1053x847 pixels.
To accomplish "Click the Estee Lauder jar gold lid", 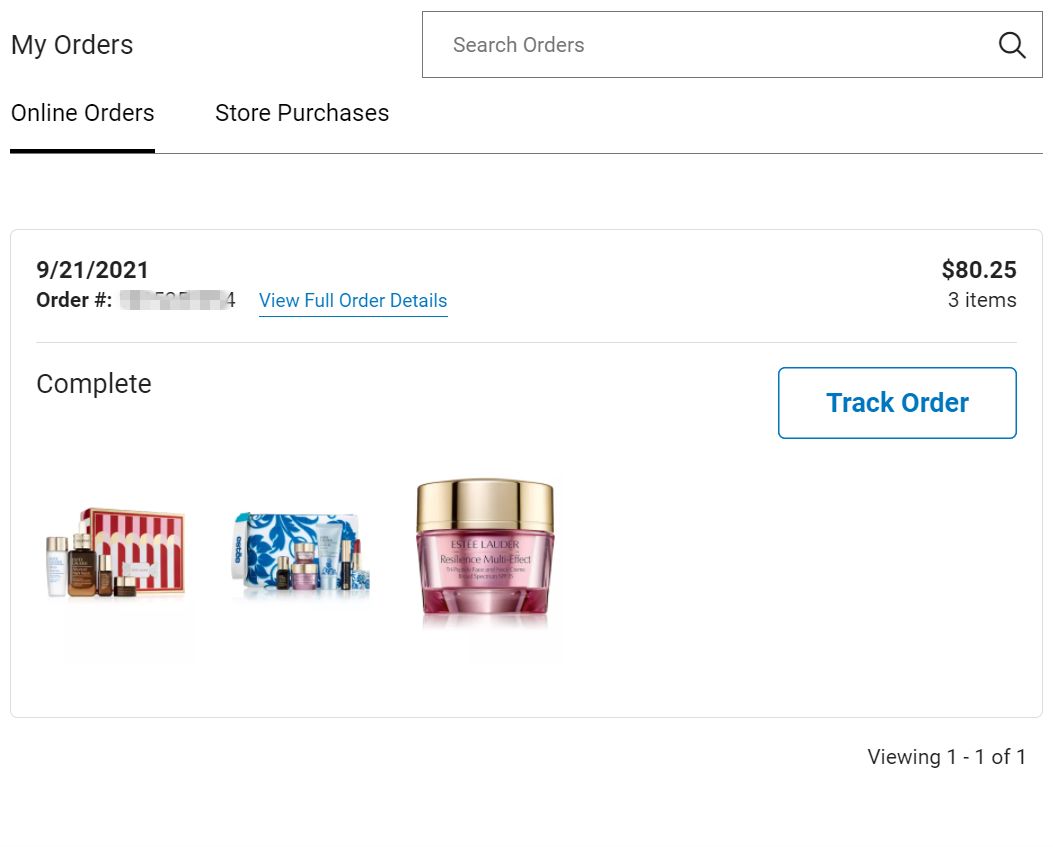I will click(x=485, y=504).
